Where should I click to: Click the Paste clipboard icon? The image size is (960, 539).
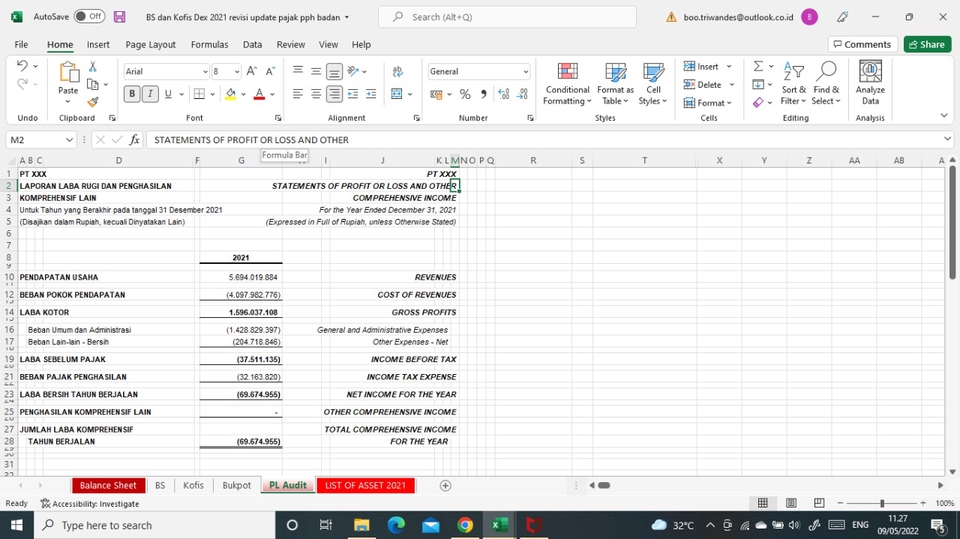pos(69,72)
